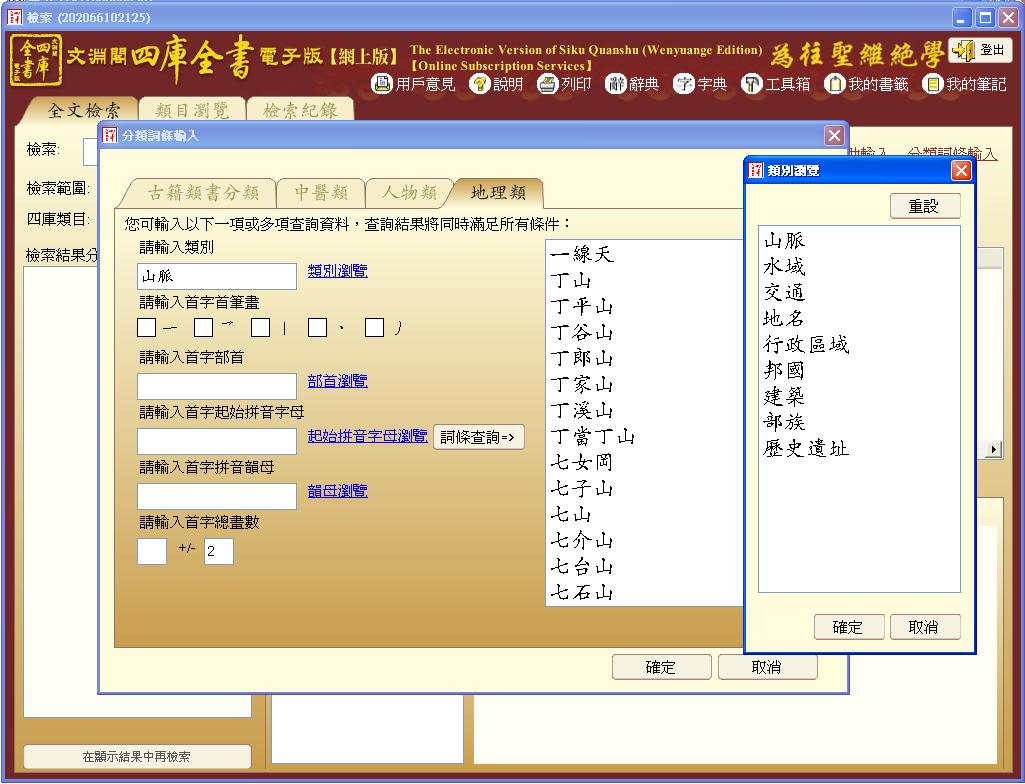Click the 部首瀏覽 link
The image size is (1025, 784).
[337, 381]
